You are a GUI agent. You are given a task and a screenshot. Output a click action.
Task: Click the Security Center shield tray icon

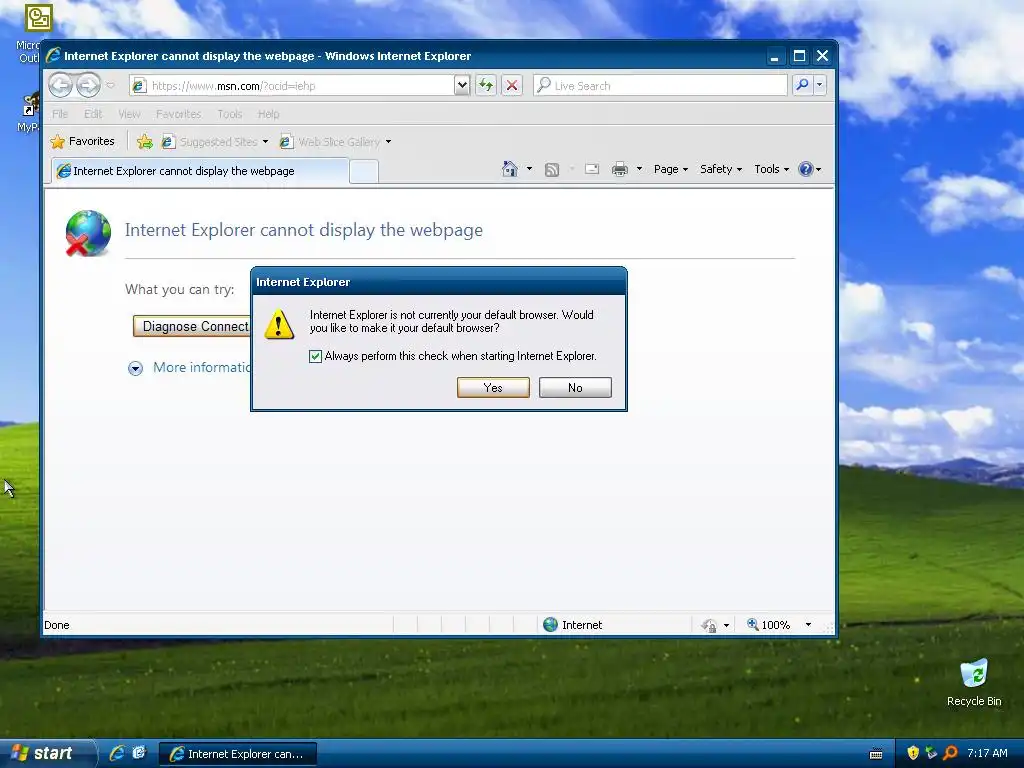pos(913,753)
